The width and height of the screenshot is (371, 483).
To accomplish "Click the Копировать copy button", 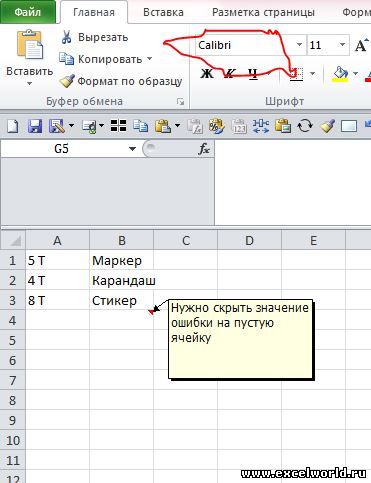I will pos(100,59).
